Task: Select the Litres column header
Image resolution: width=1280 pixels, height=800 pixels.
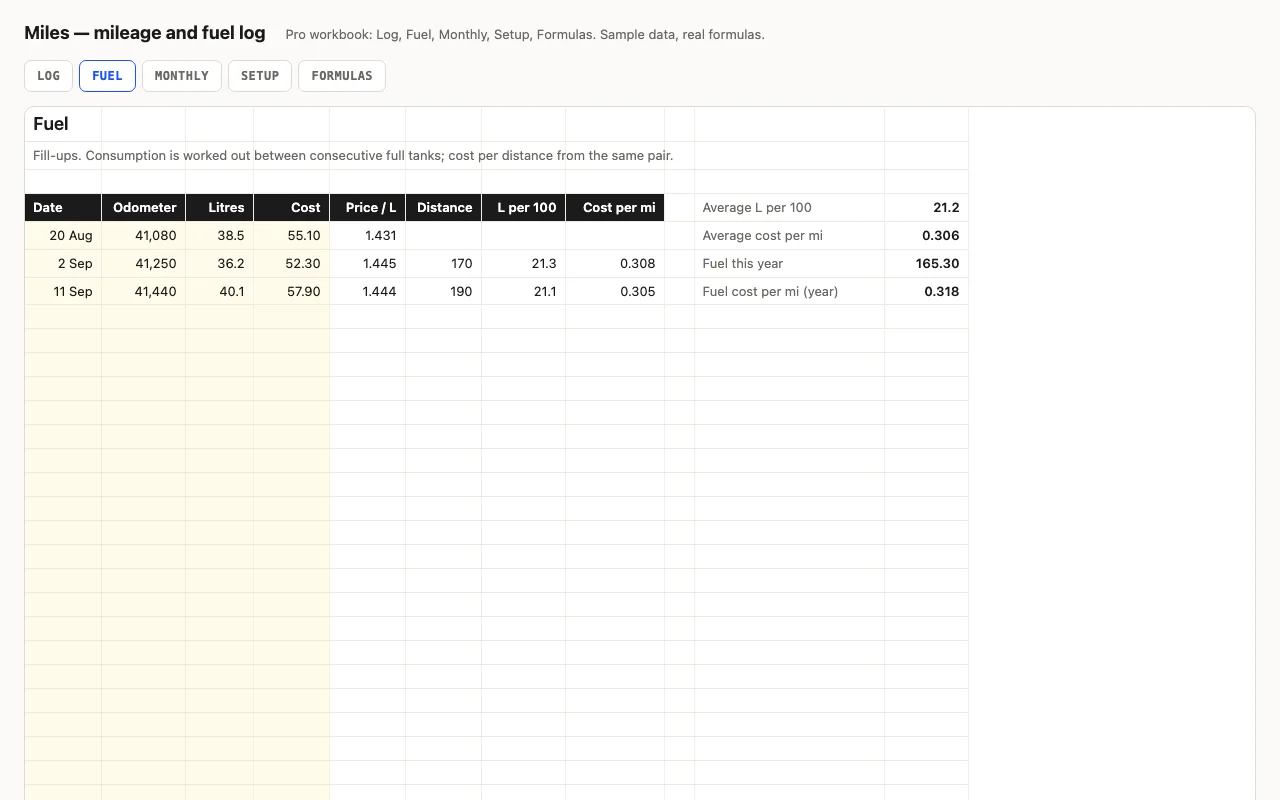Action: (220, 208)
